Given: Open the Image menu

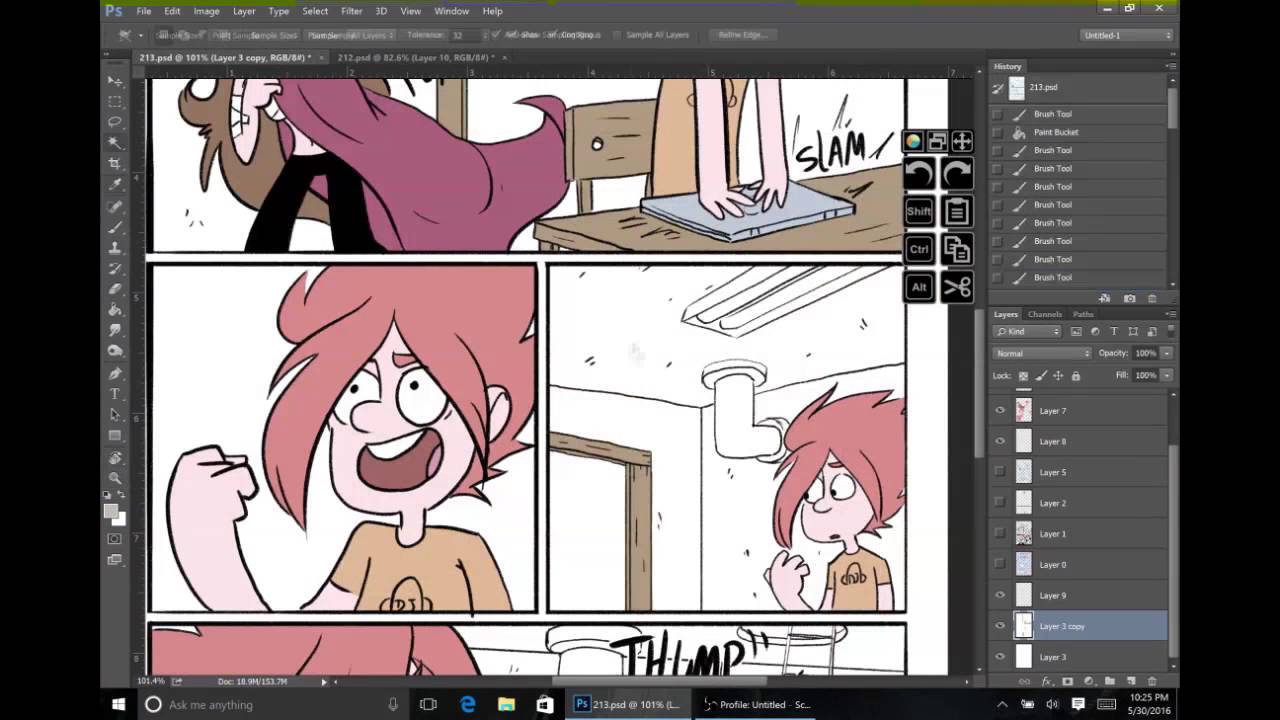Looking at the screenshot, I should [x=206, y=11].
